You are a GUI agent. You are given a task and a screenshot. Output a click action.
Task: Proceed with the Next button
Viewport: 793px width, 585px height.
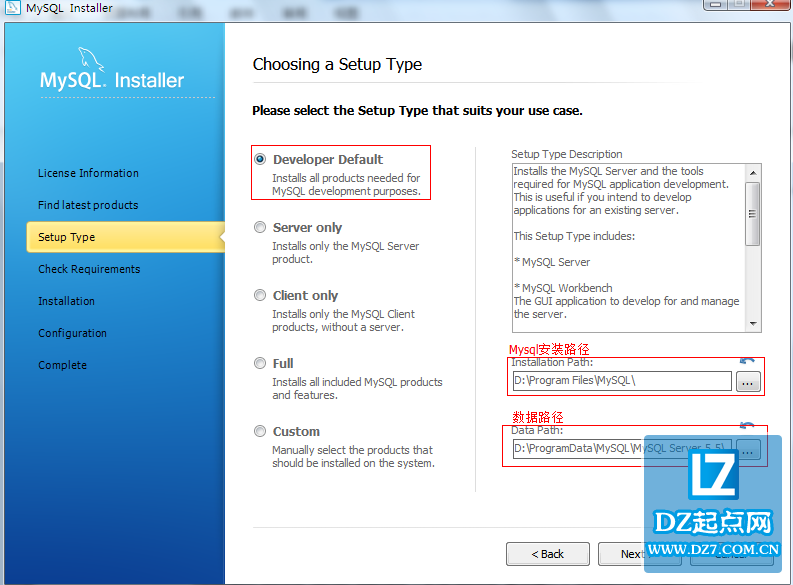(x=640, y=554)
